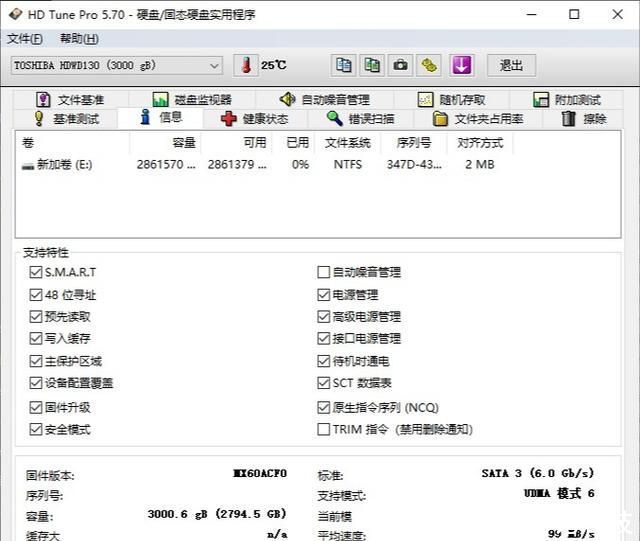Open the 帮助(H) menu
Screen dimensions: 640x541
[79, 39]
